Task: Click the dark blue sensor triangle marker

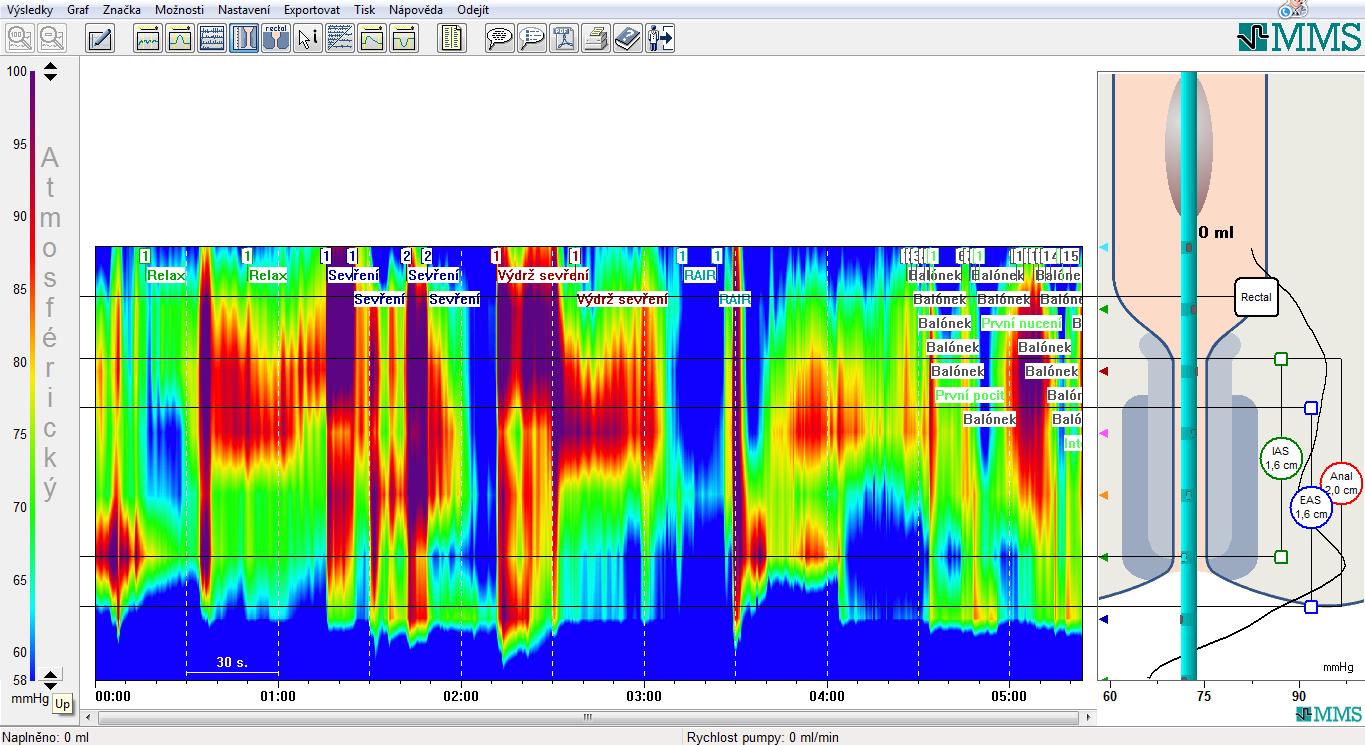Action: pos(1104,619)
